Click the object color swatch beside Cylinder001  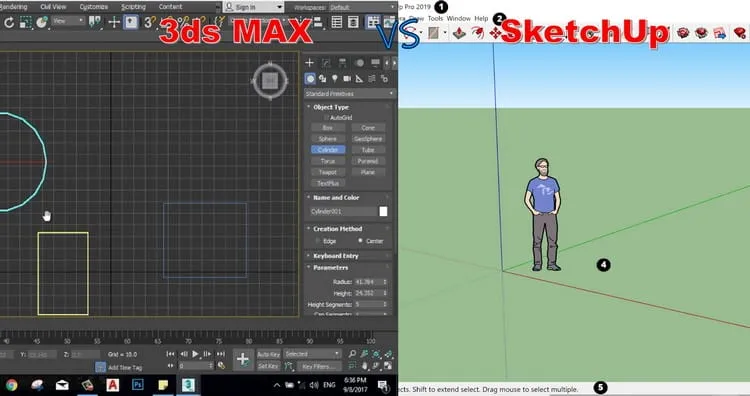click(383, 211)
